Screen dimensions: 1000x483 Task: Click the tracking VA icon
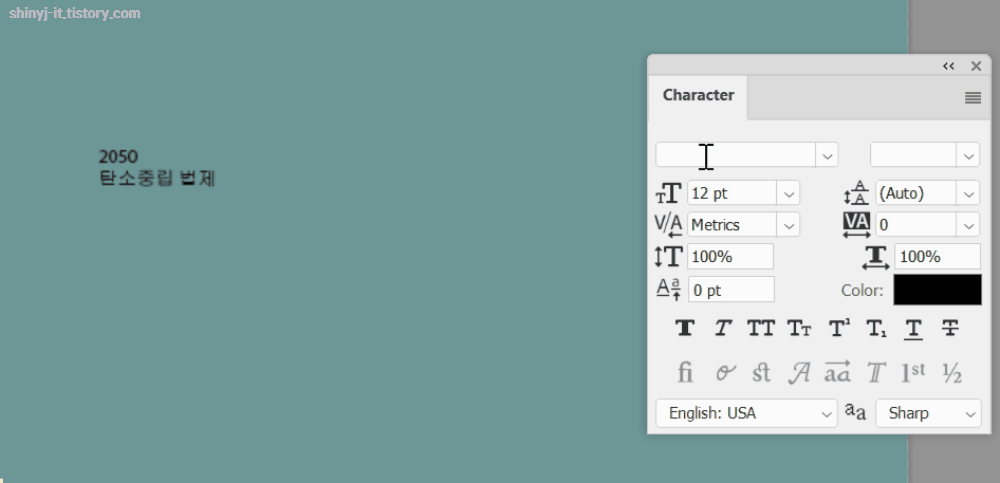[x=857, y=225]
